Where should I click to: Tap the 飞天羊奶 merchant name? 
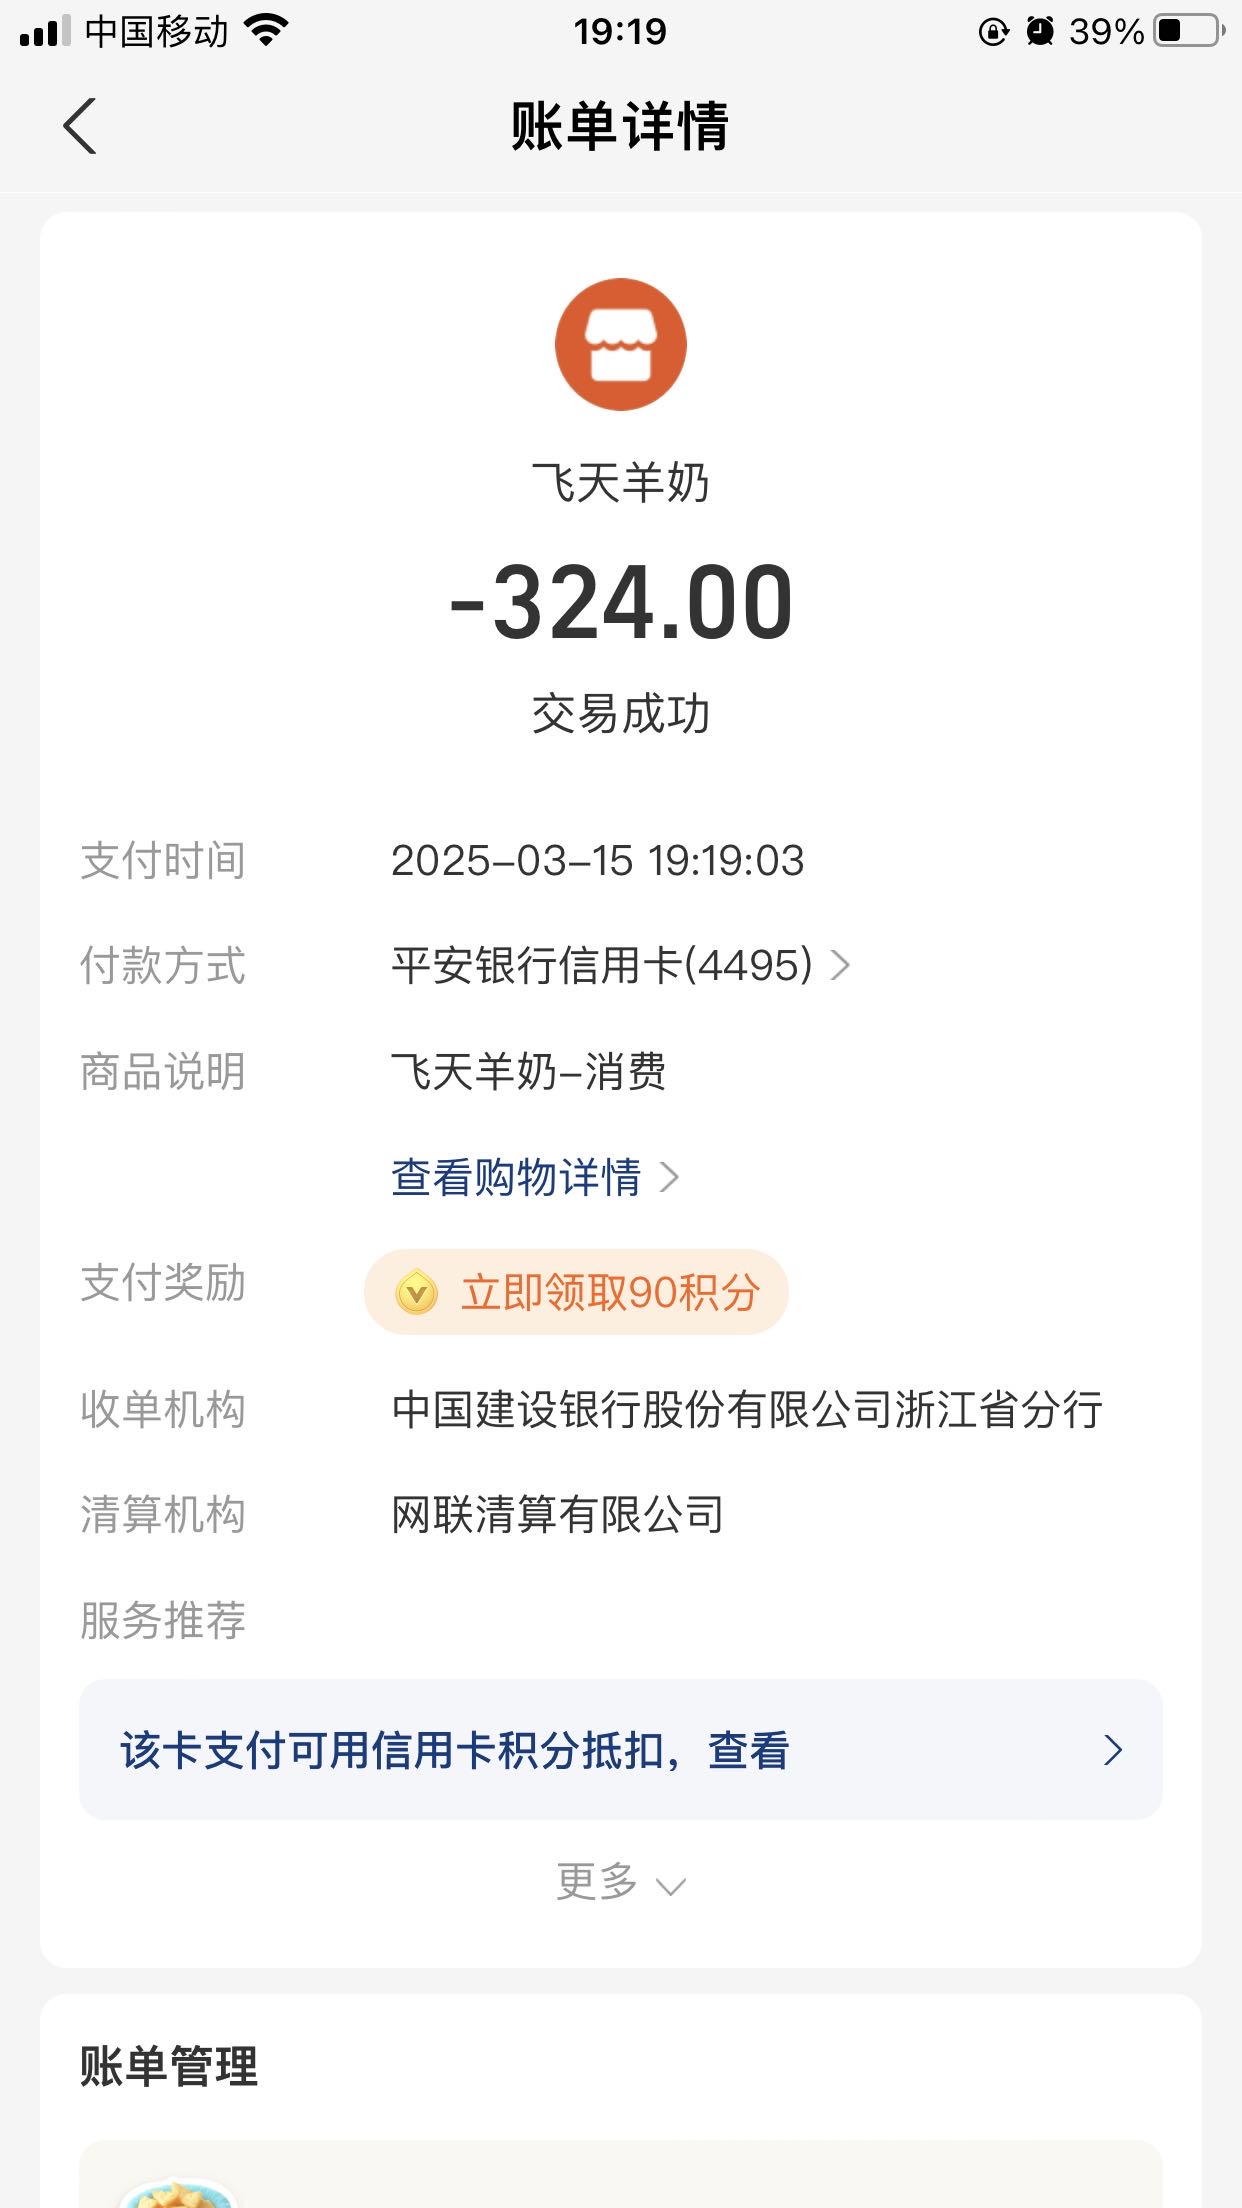620,483
